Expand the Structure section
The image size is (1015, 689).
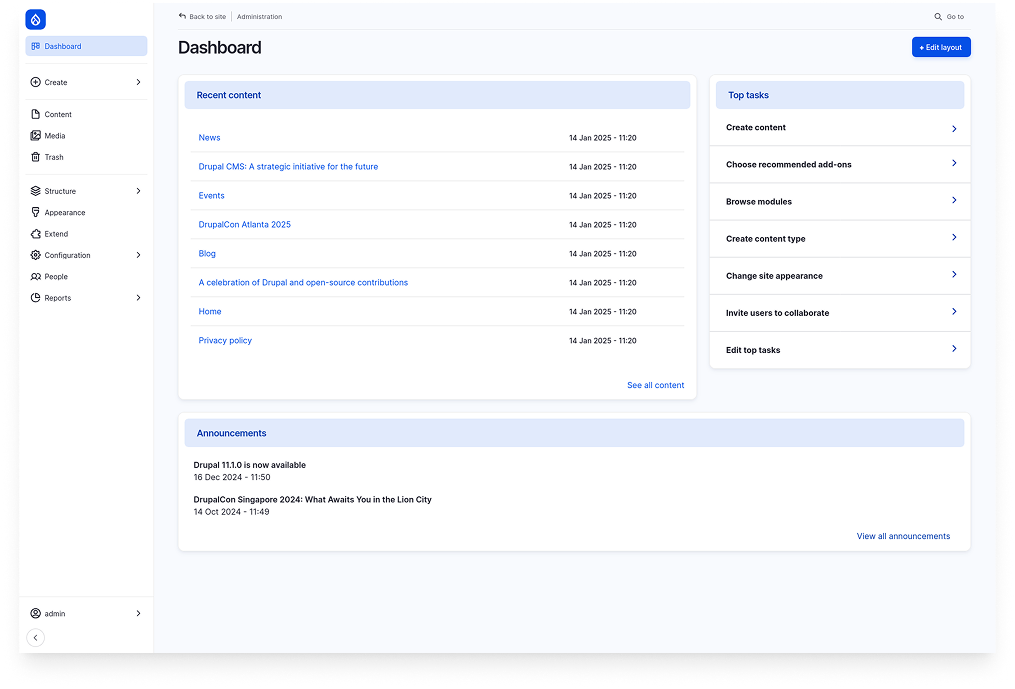click(60, 191)
